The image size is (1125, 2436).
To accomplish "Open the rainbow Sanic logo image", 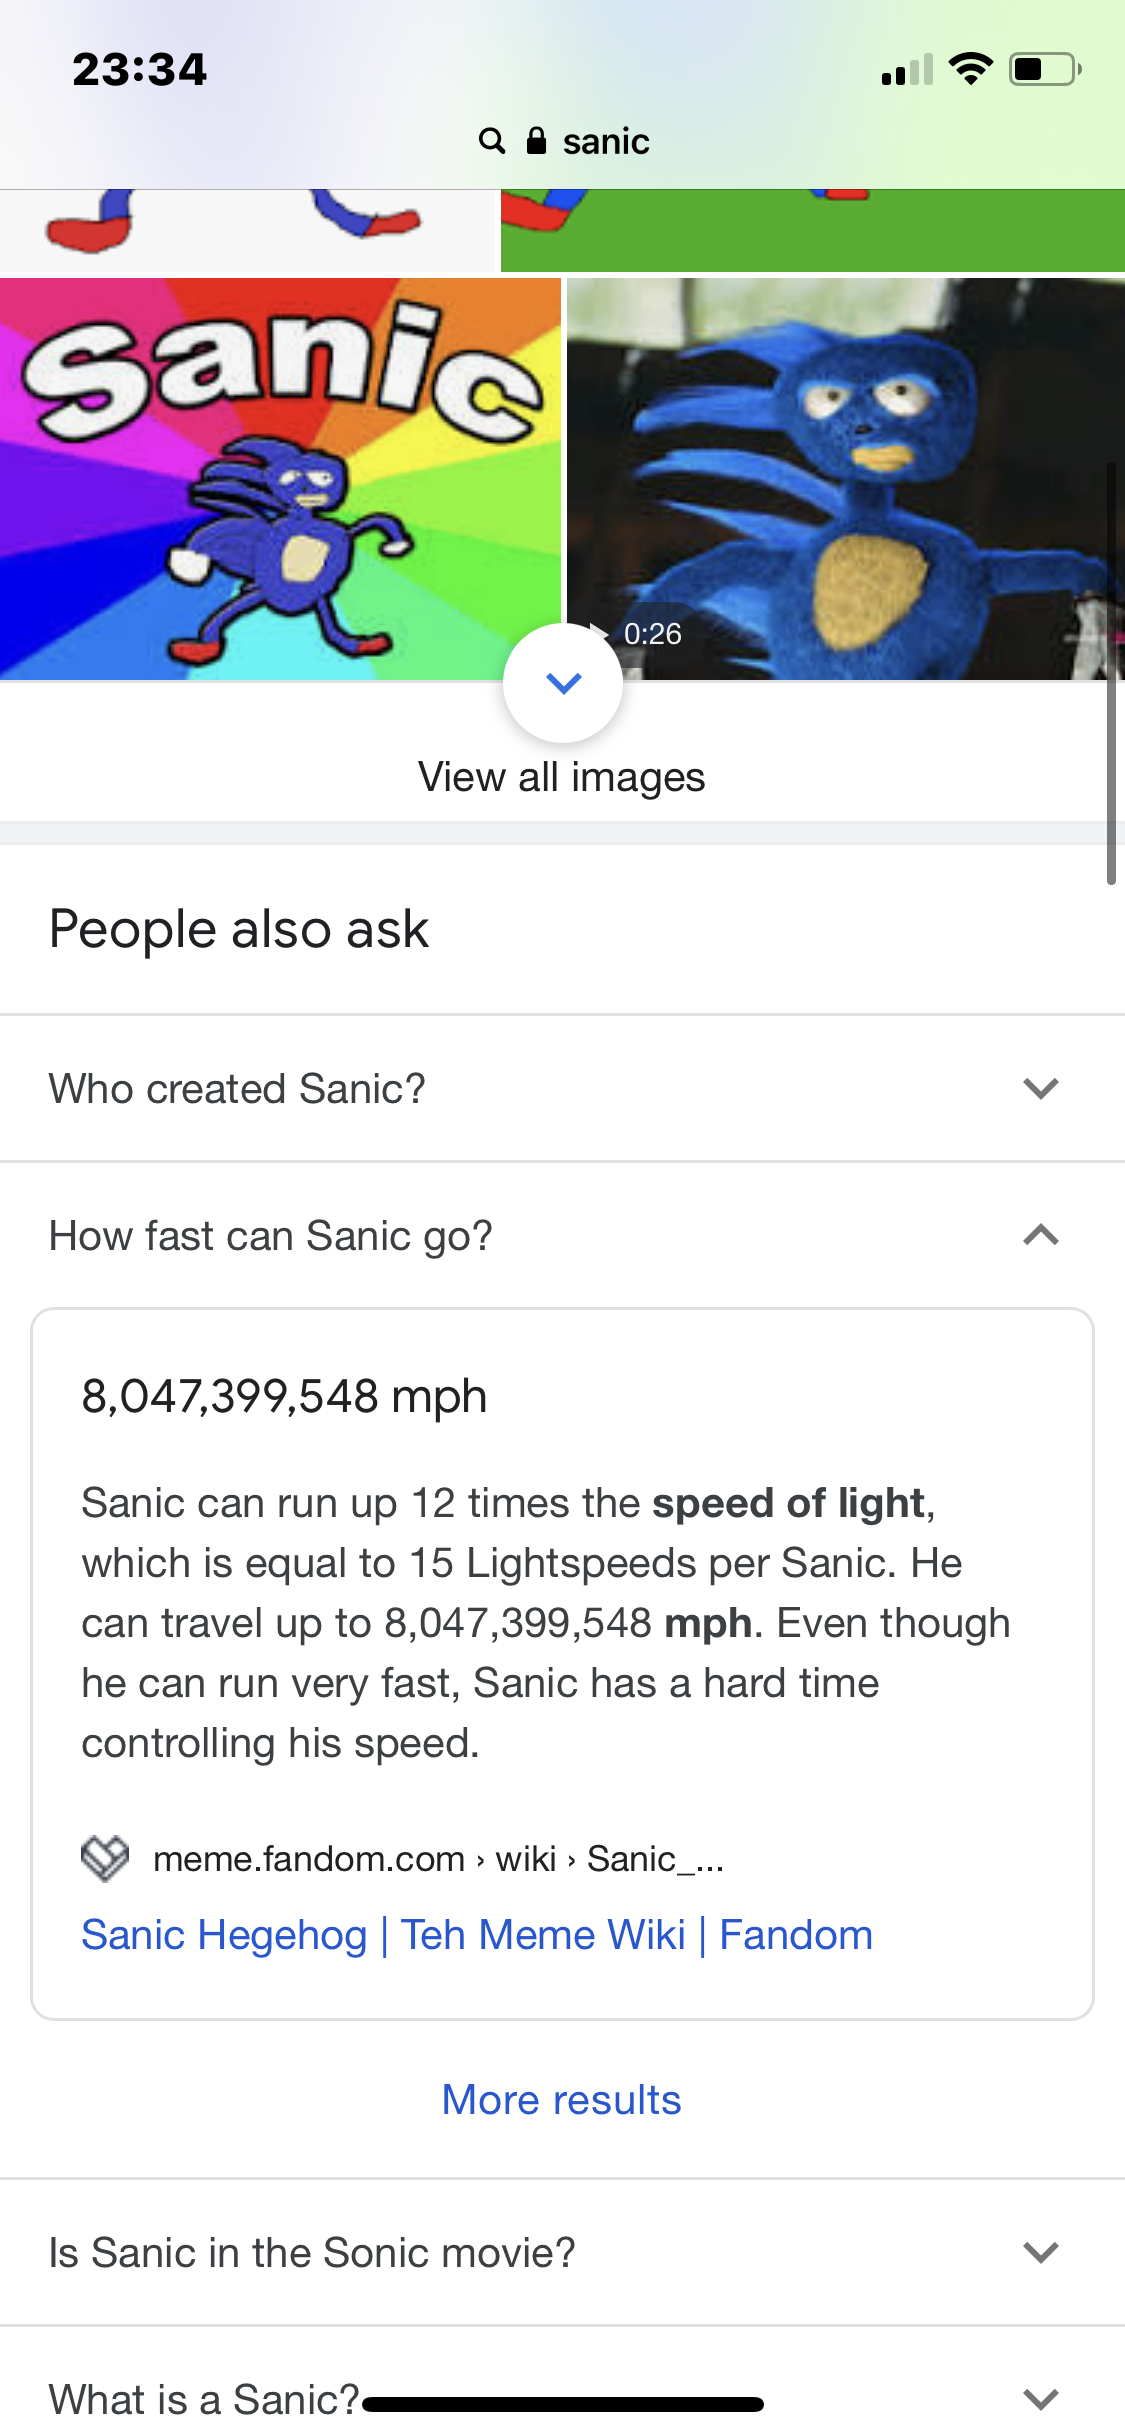I will click(x=280, y=478).
